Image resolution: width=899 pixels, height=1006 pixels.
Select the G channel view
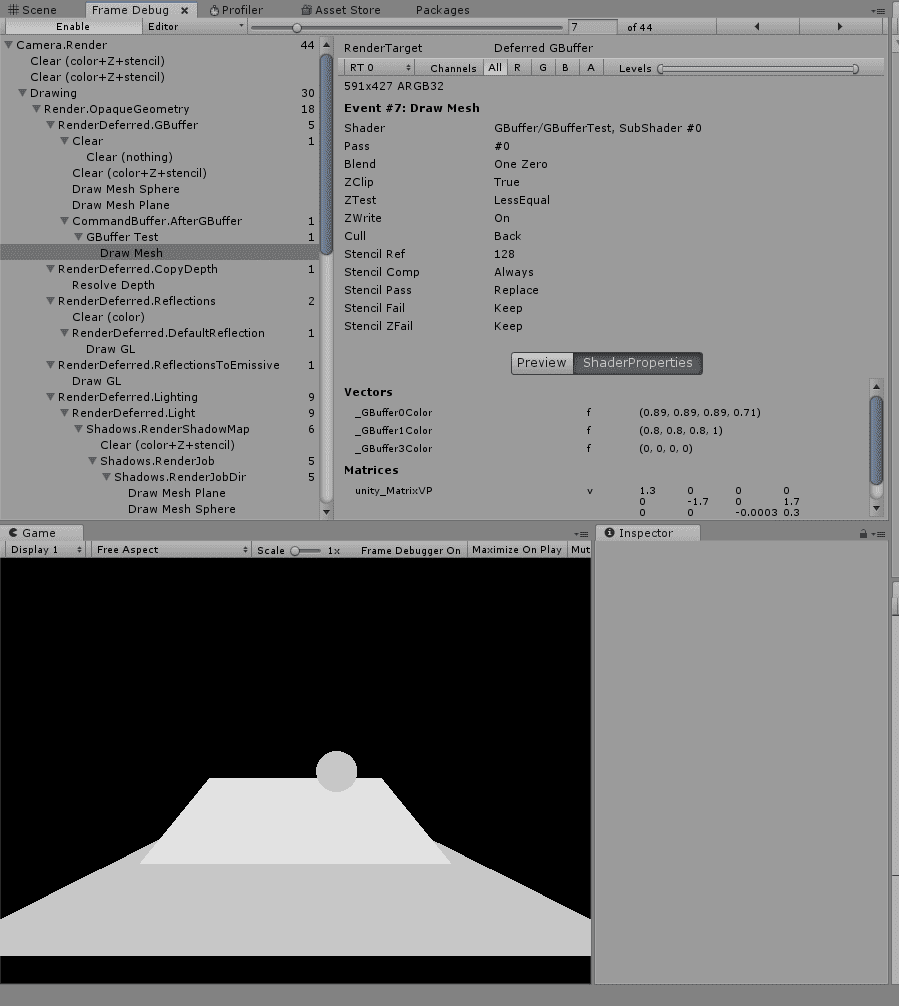pyautogui.click(x=542, y=68)
